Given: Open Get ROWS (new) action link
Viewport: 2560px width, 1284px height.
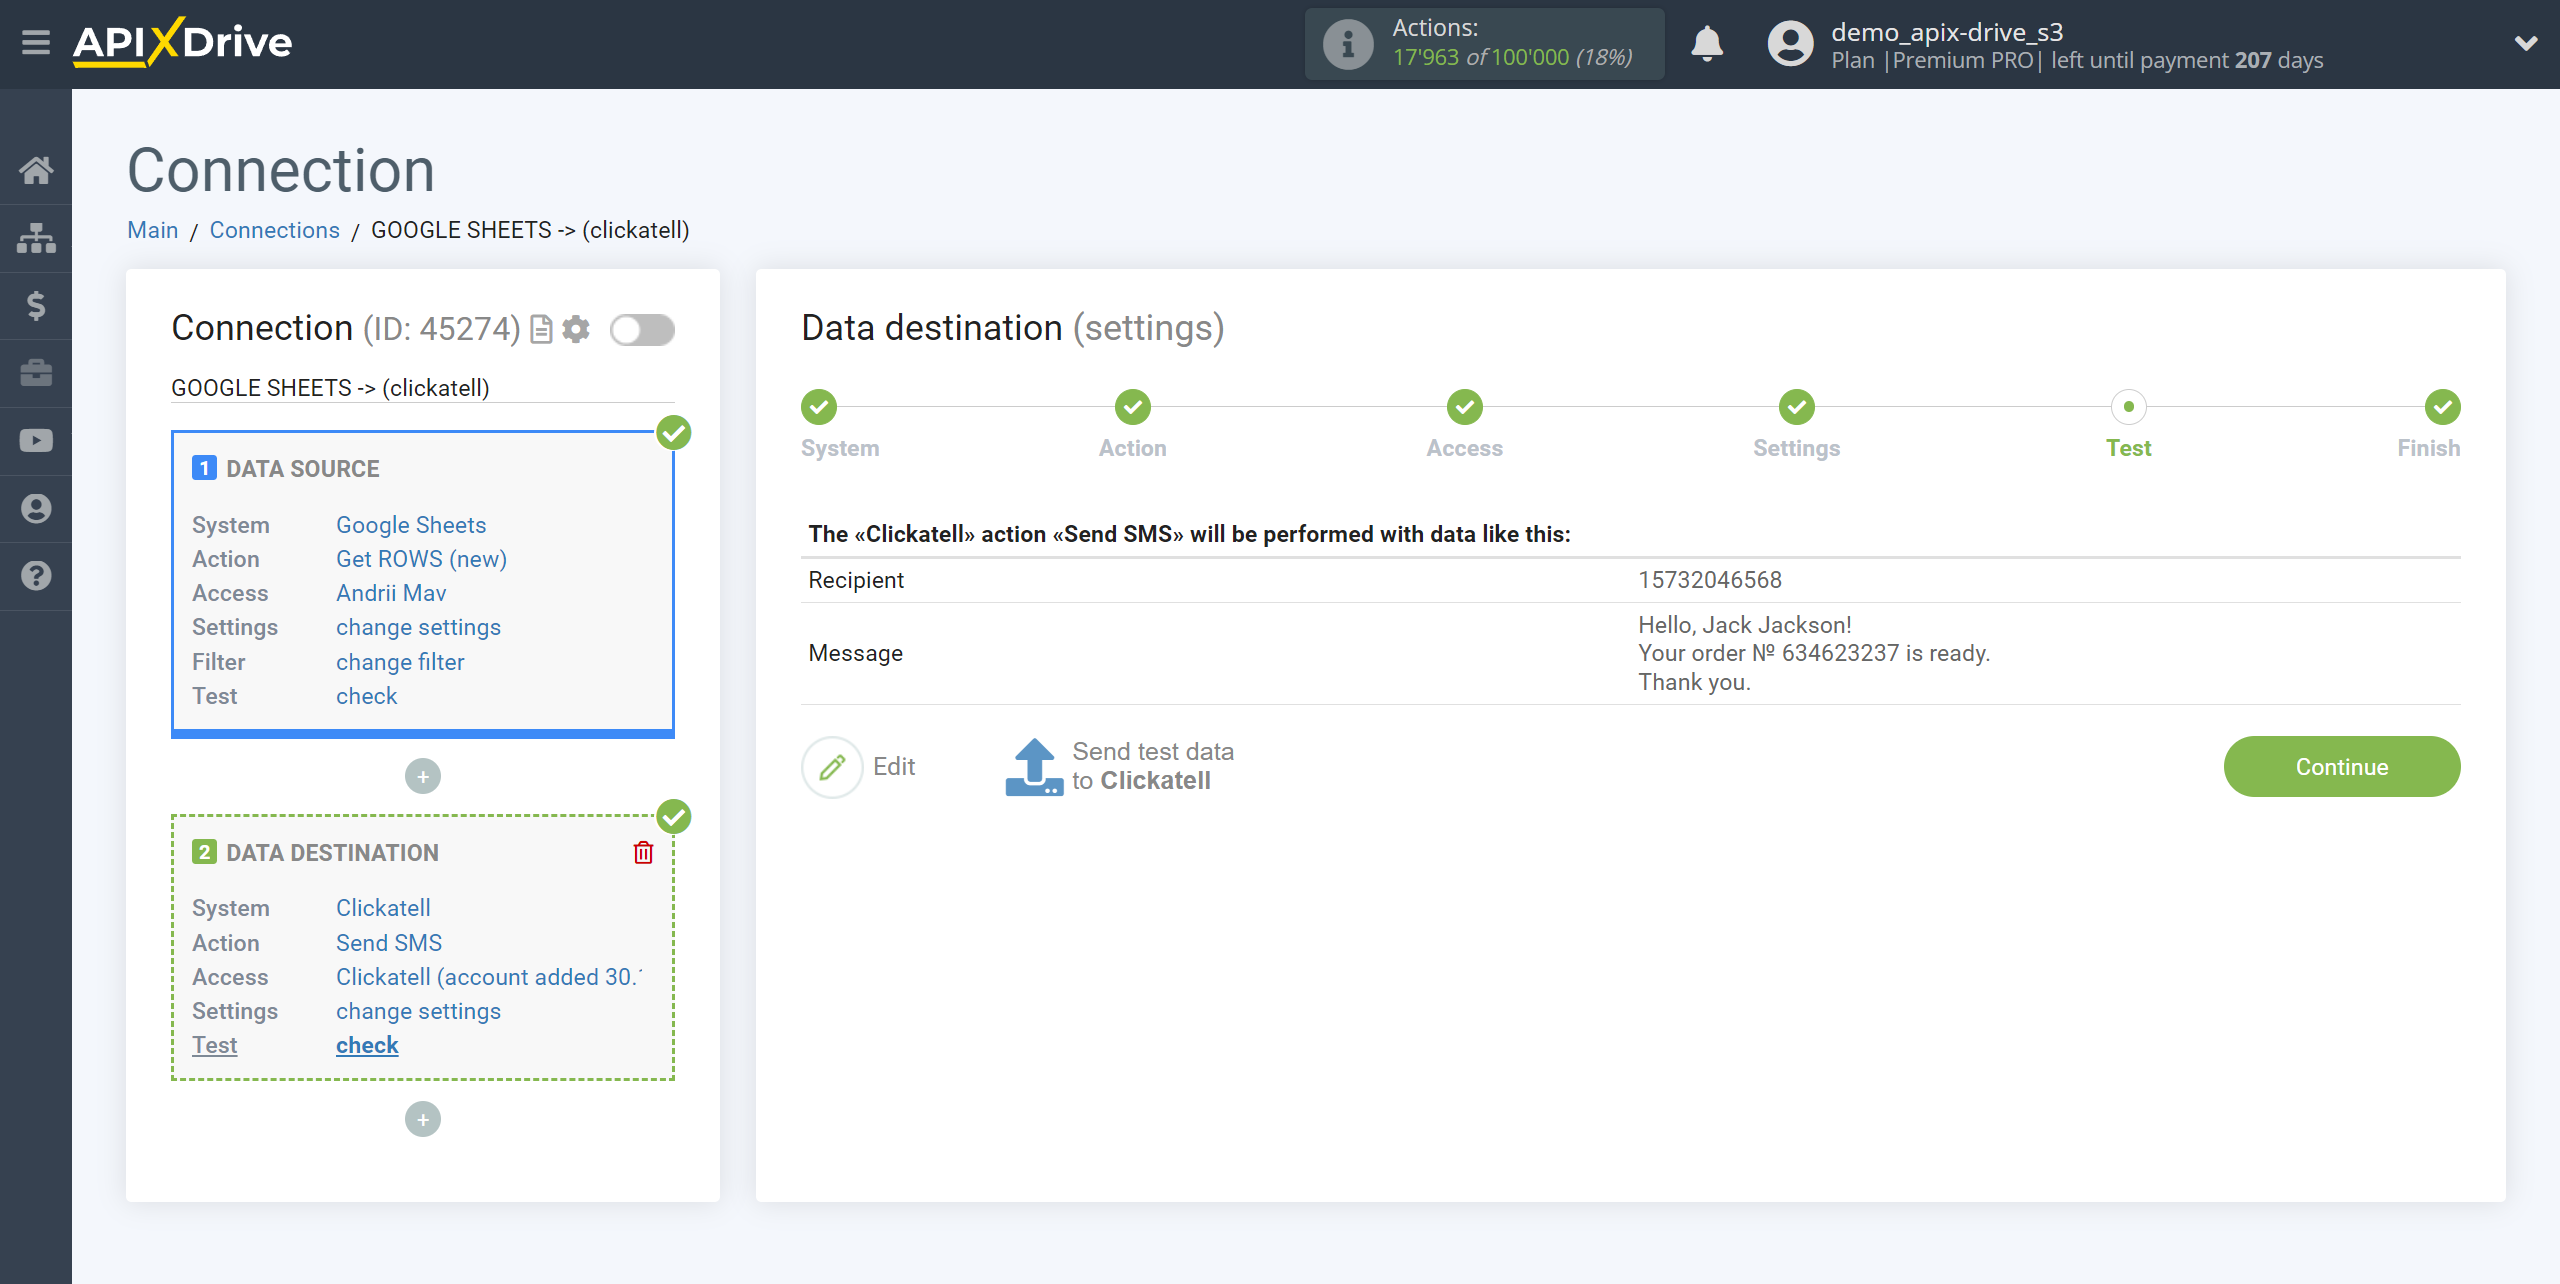Looking at the screenshot, I should pos(422,559).
